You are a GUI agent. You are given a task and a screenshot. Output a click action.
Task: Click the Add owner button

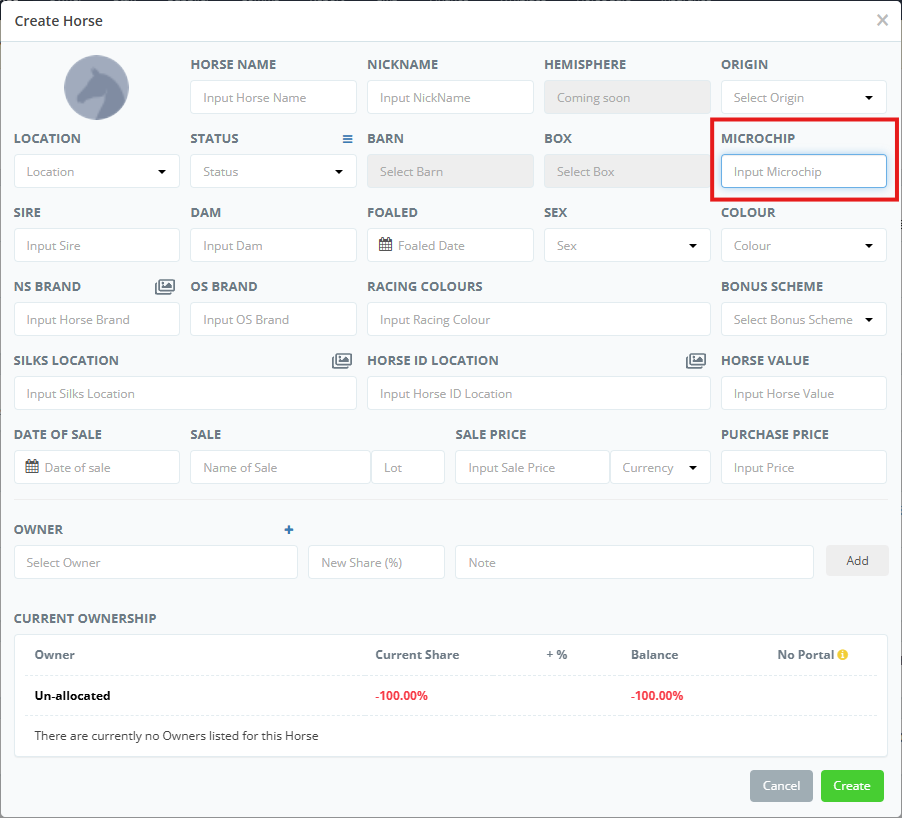[x=857, y=561]
